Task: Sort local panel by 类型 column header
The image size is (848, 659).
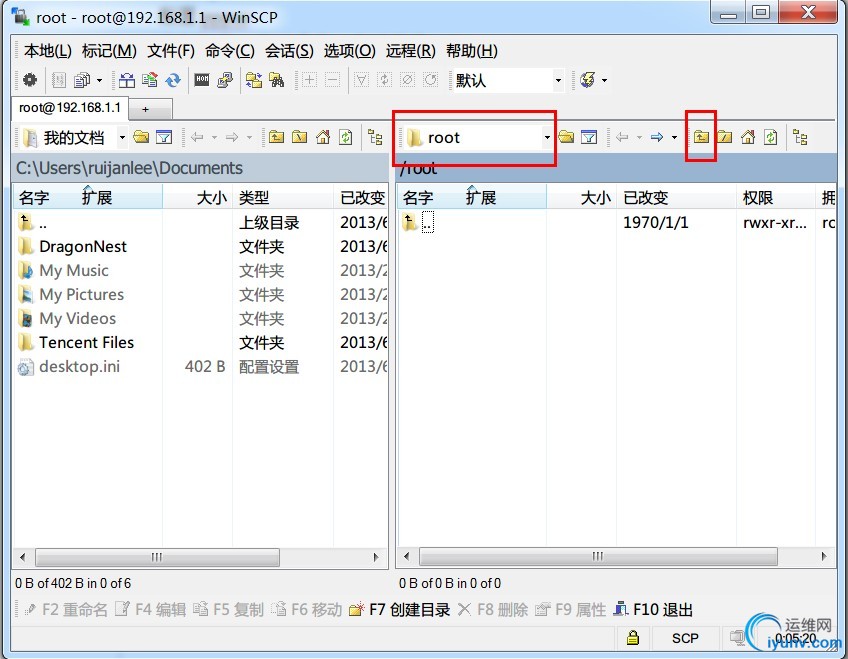Action: (x=283, y=197)
